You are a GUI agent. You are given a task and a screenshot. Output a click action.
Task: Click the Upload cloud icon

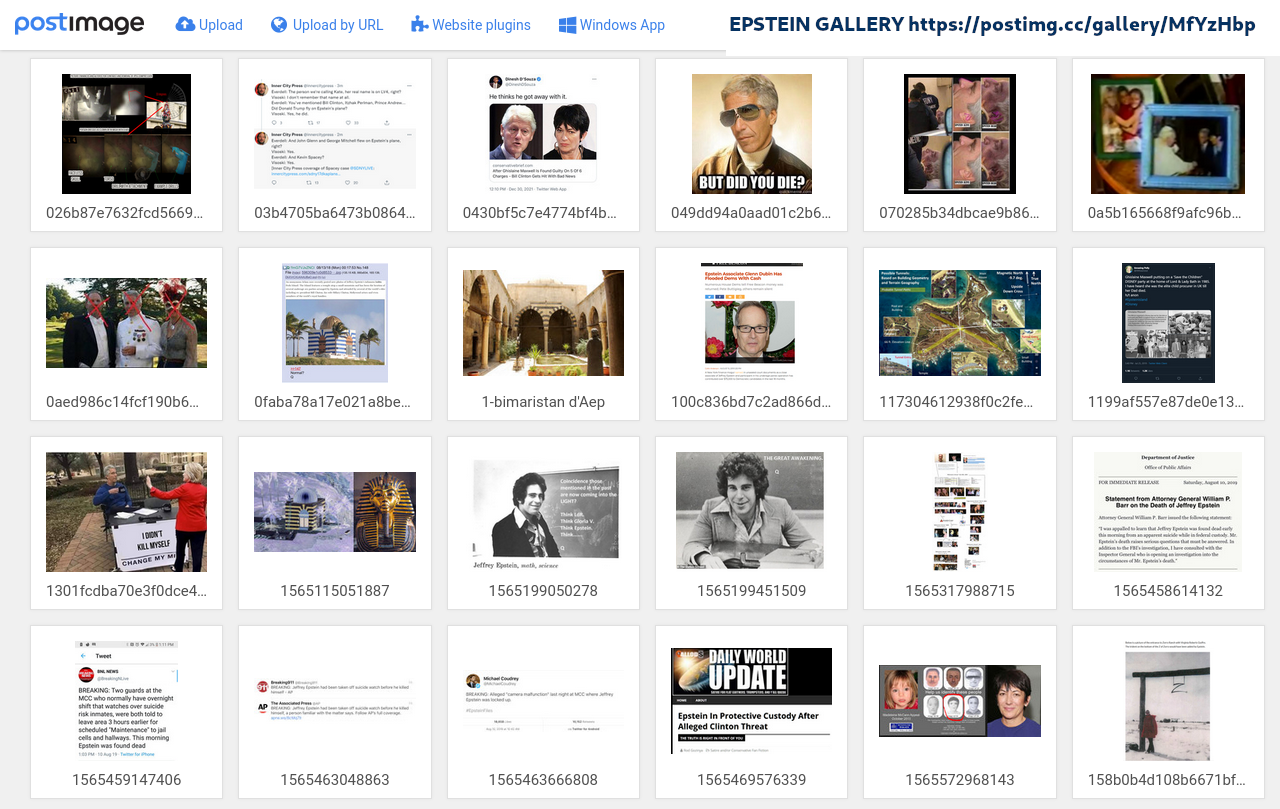click(185, 25)
